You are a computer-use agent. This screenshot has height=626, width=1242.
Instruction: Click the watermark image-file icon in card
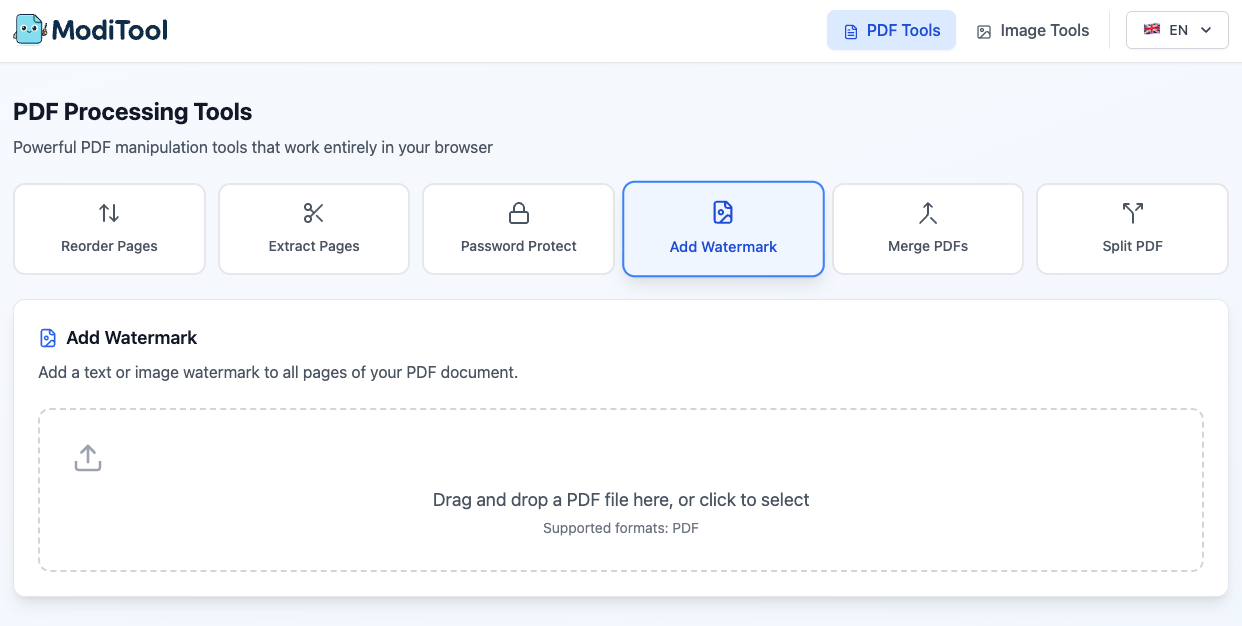[723, 212]
